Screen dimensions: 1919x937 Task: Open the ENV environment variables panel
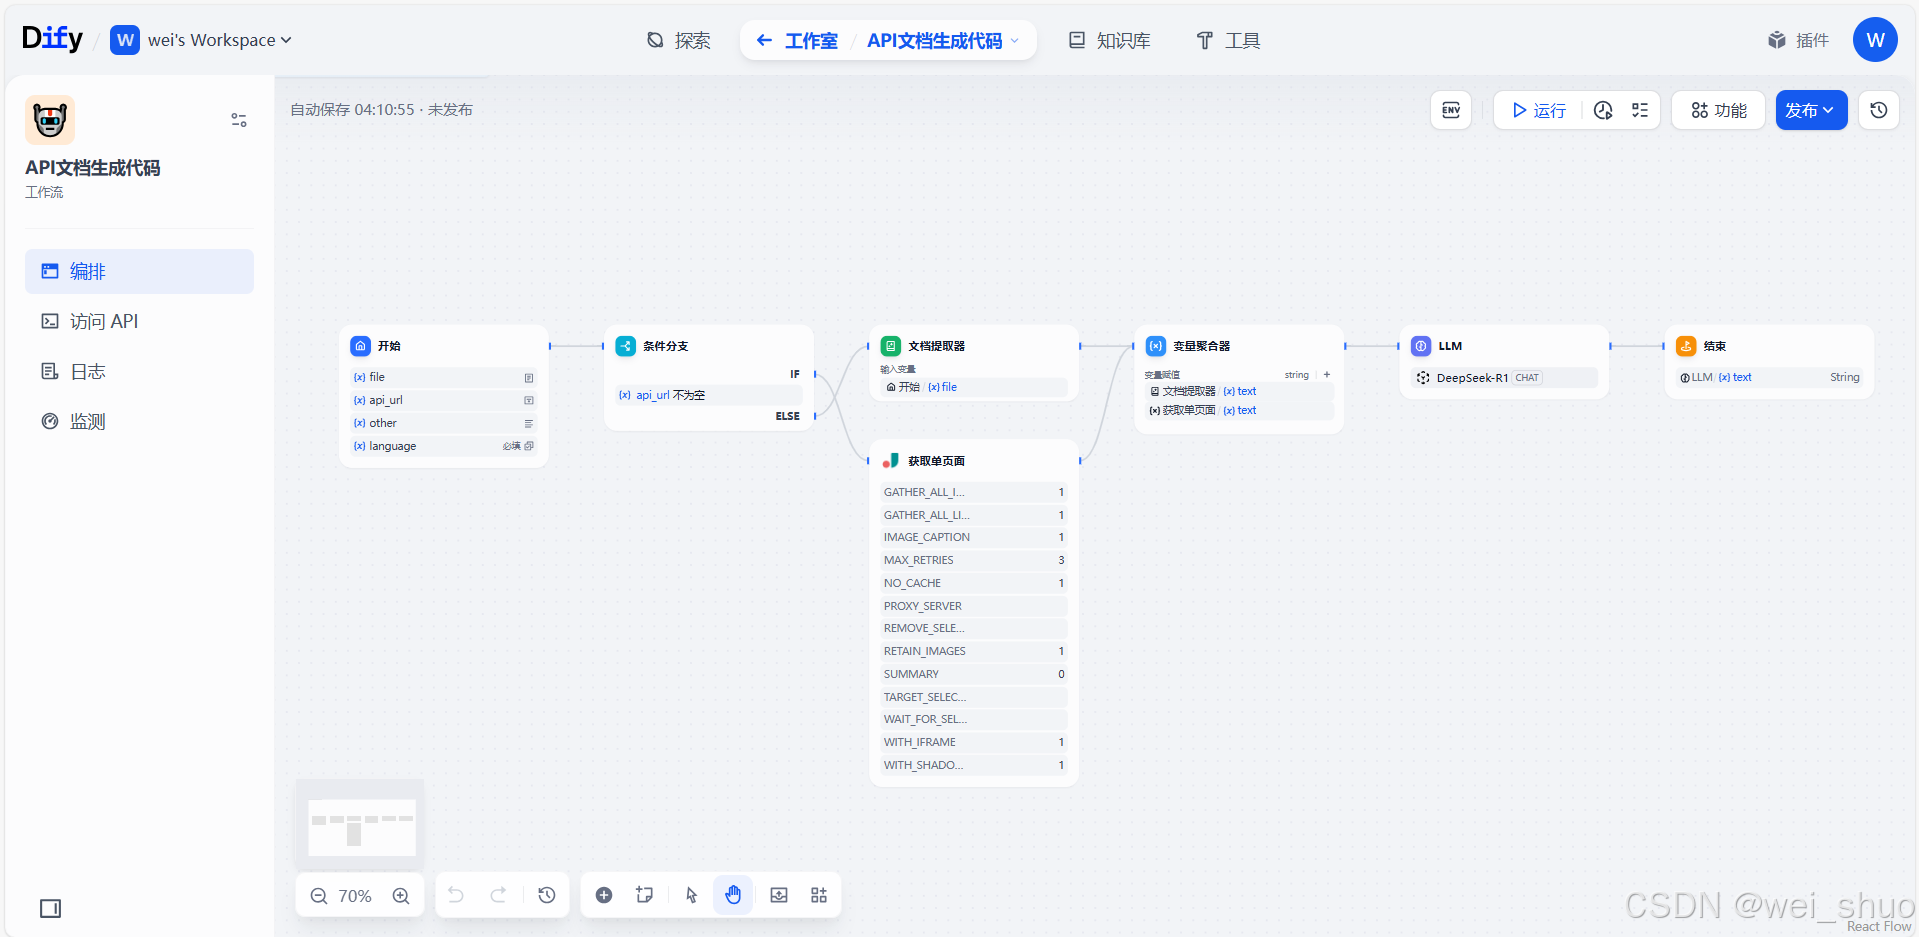tap(1450, 110)
